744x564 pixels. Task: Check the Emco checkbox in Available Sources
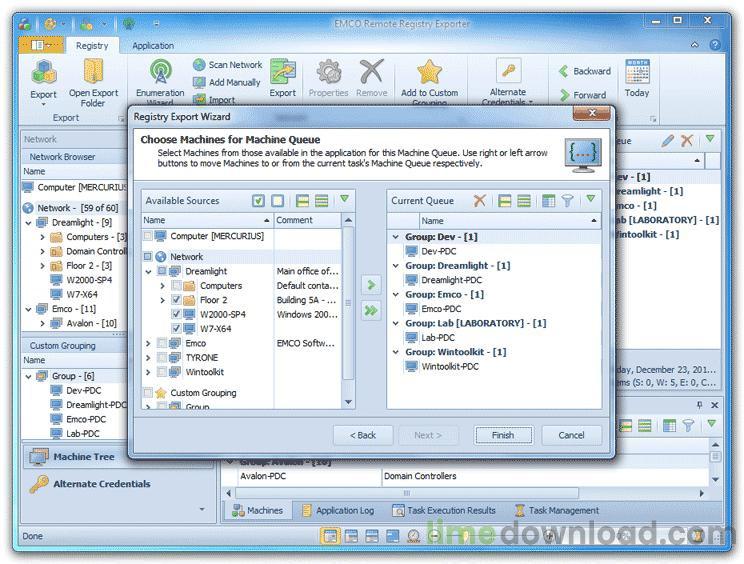click(162, 343)
